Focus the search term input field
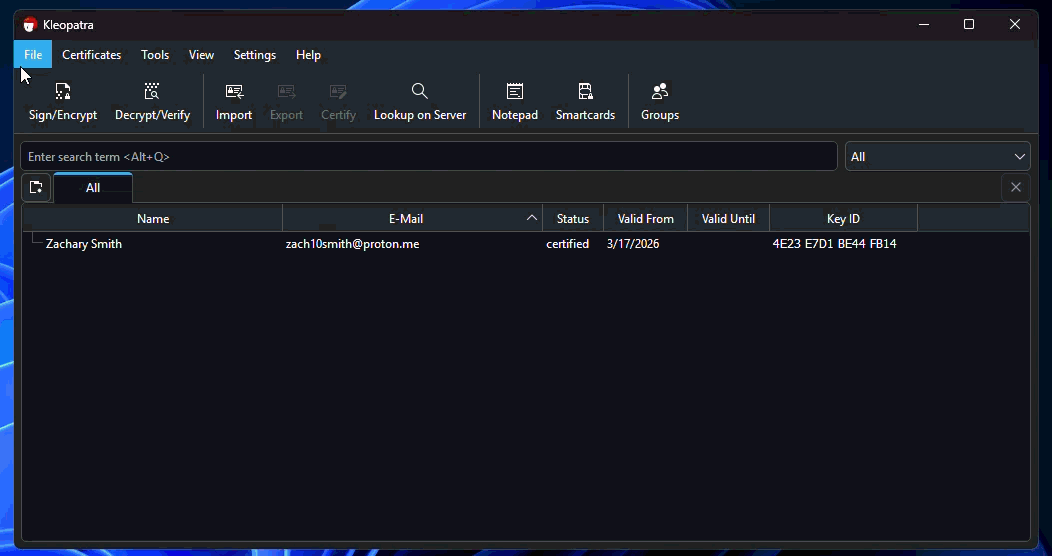Screen dimensions: 1052x556 click(429, 156)
